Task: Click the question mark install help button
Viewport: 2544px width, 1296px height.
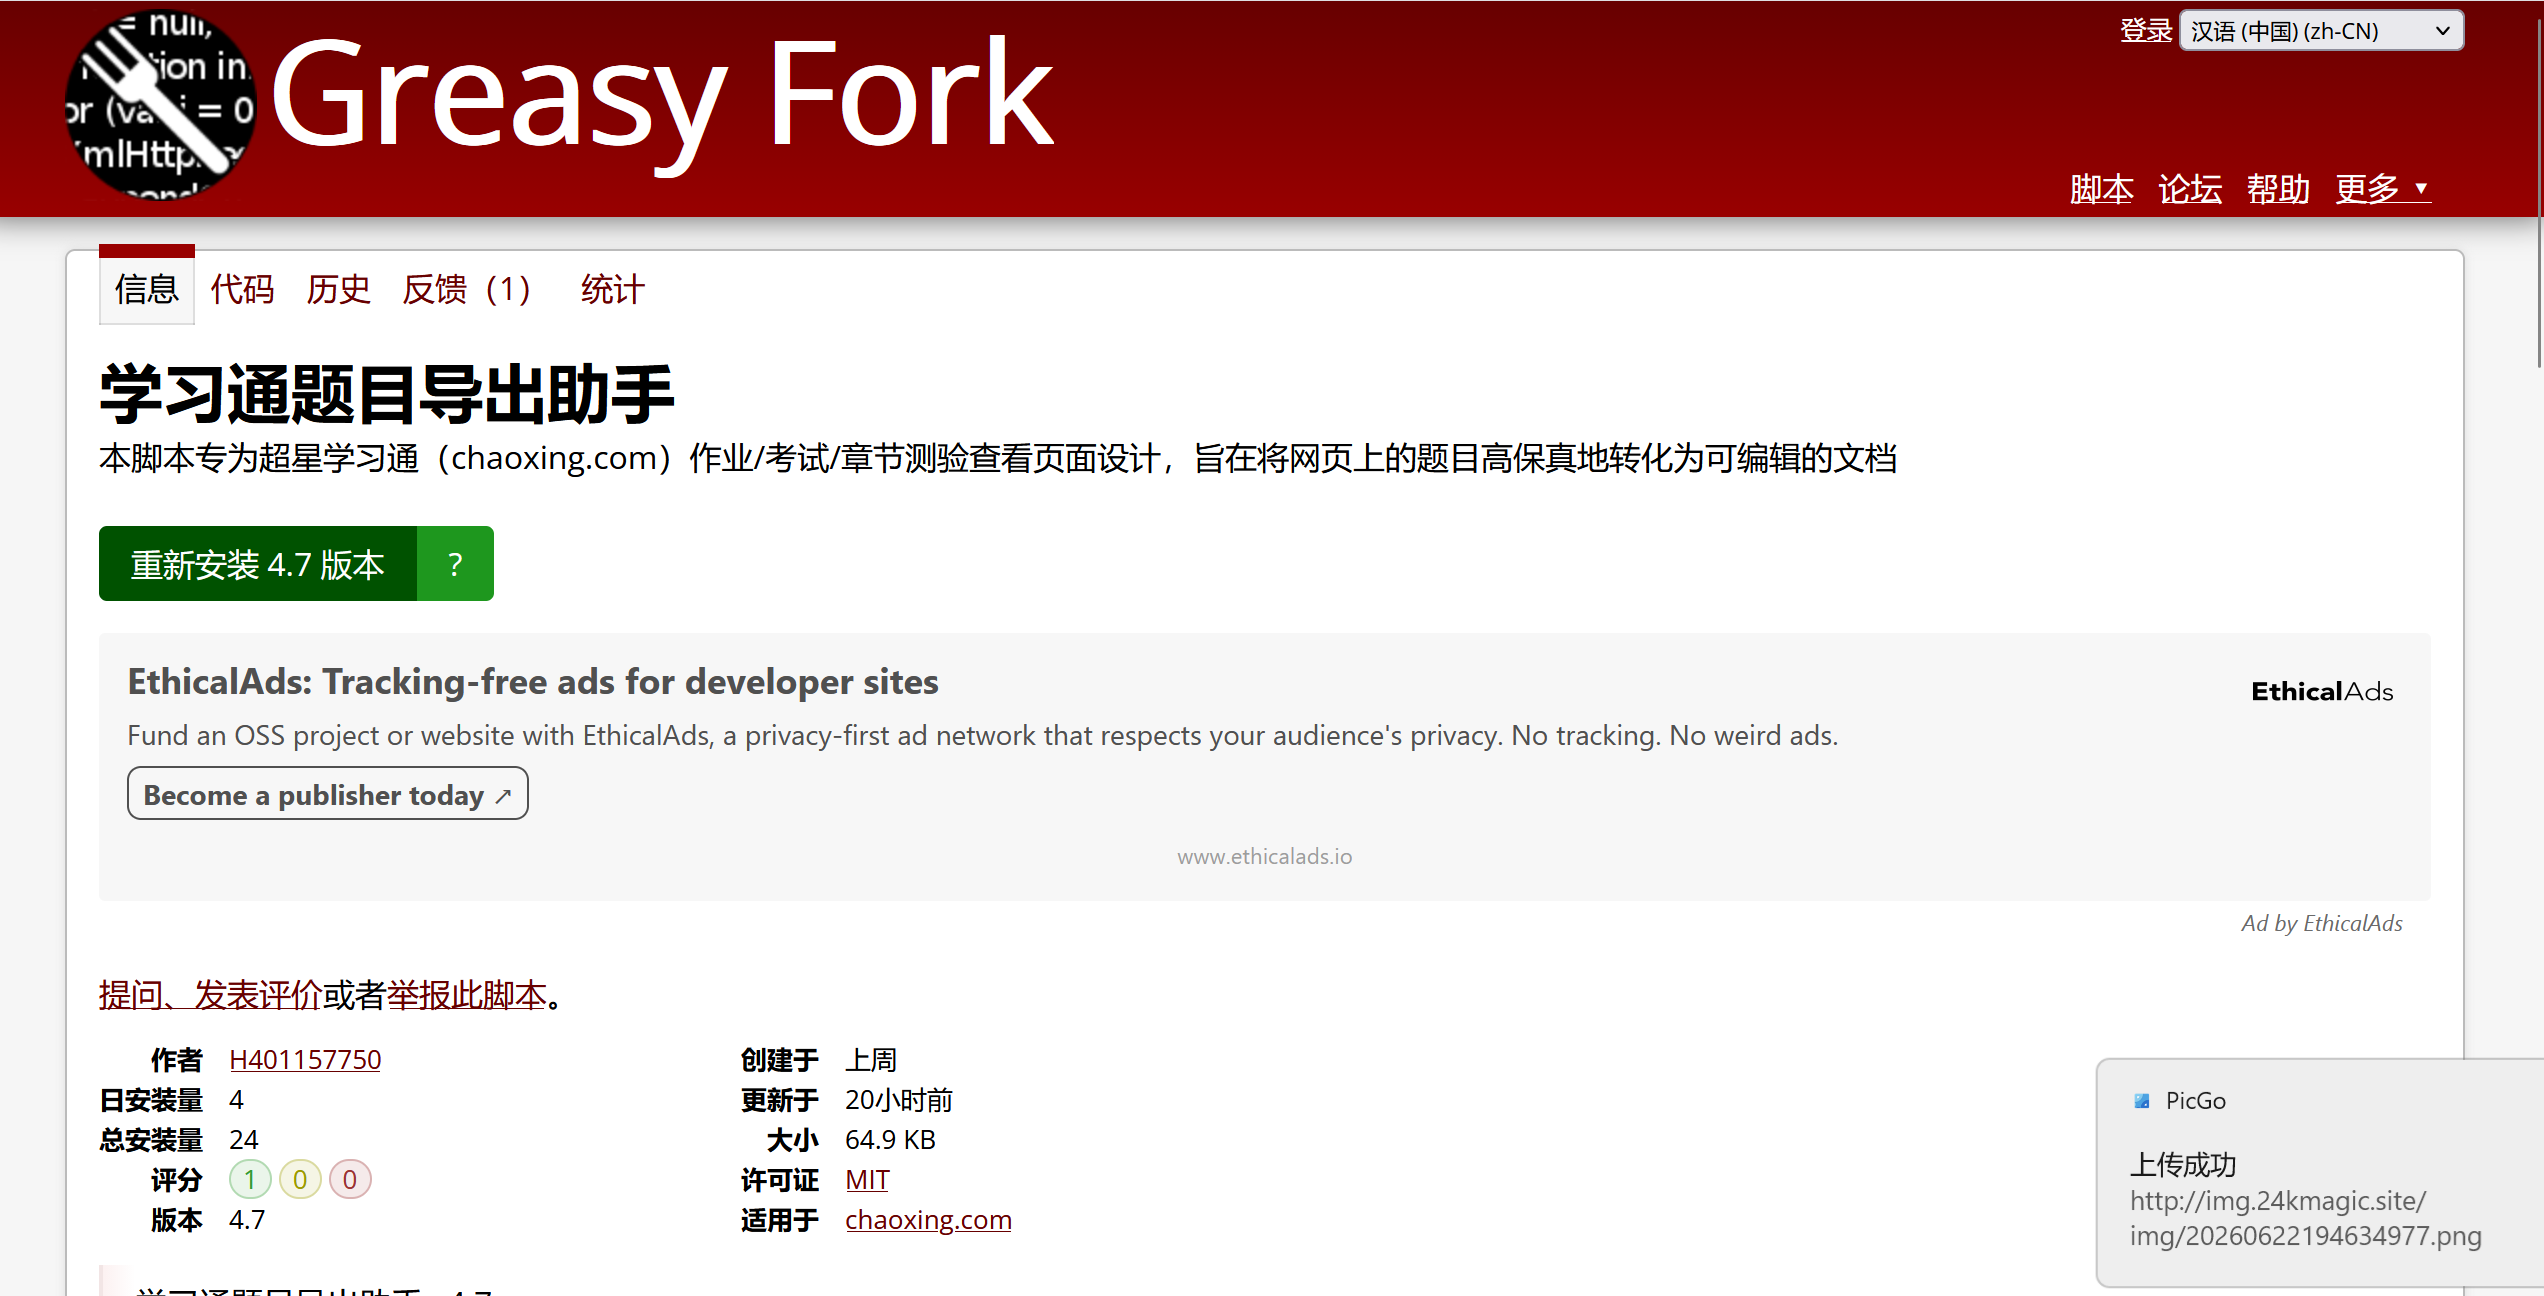Action: [x=455, y=564]
